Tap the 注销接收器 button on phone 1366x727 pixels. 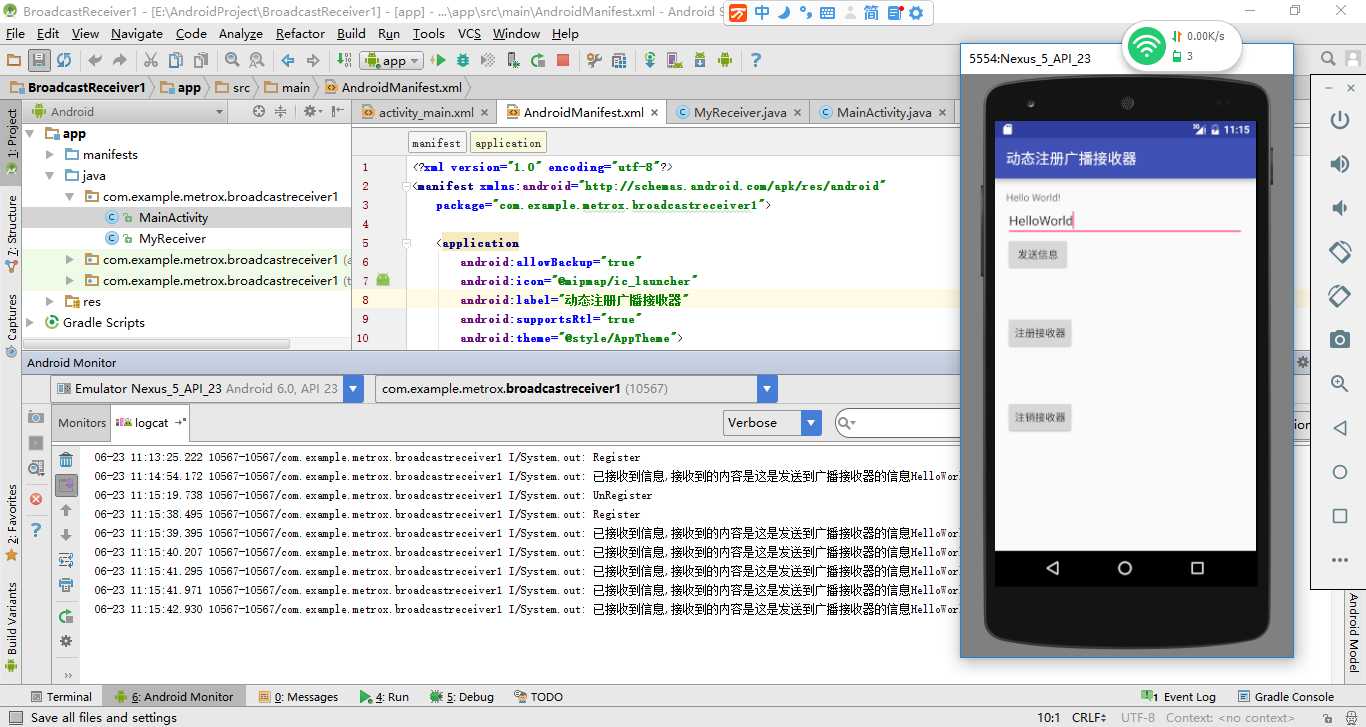tap(1040, 417)
